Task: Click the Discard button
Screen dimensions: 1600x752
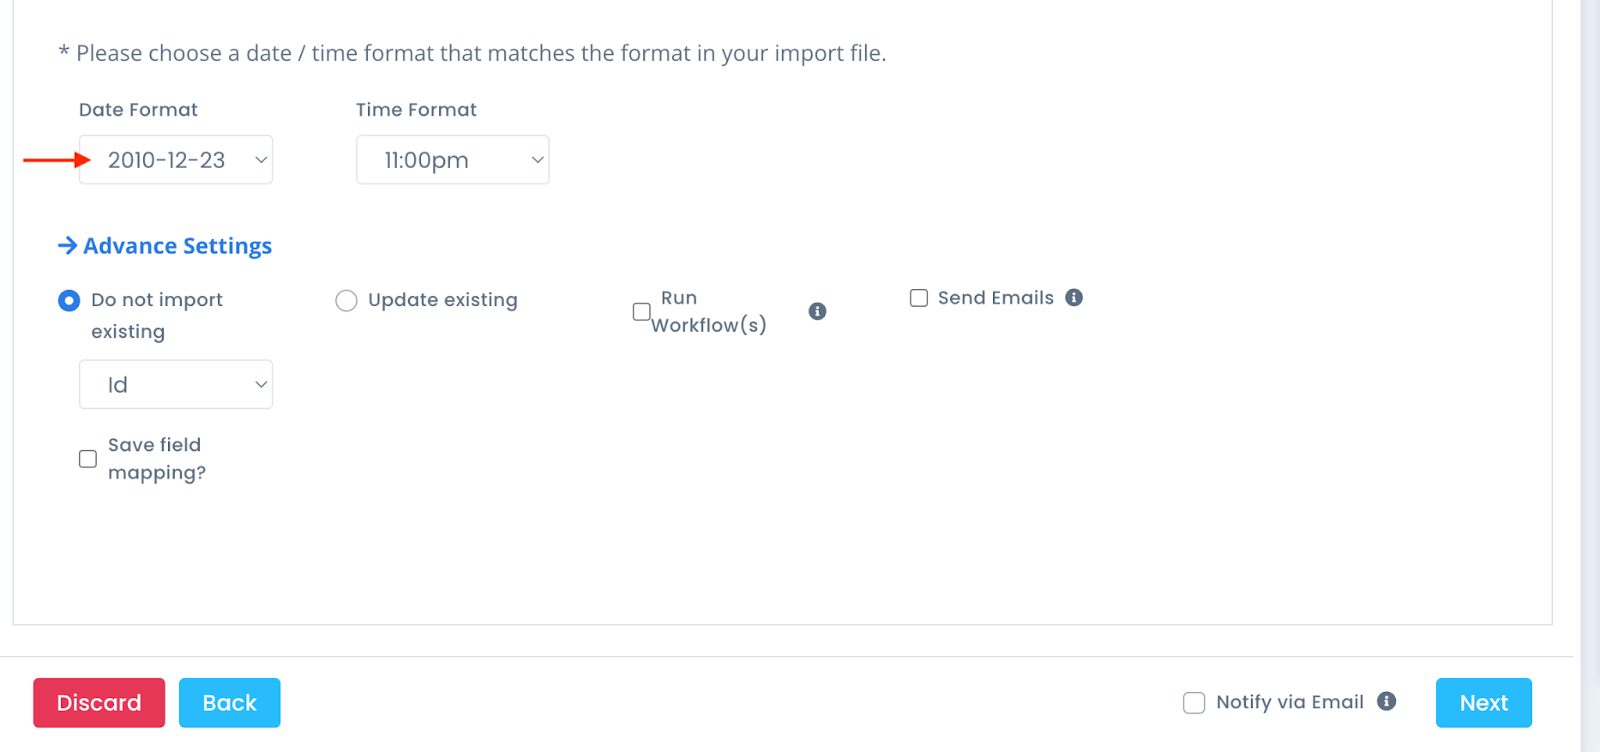Action: 99,703
